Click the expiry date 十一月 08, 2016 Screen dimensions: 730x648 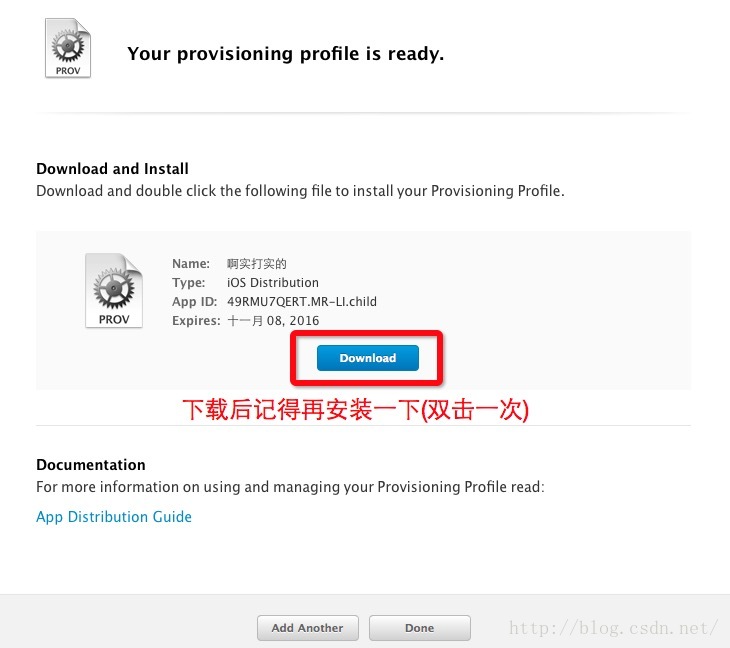pos(273,321)
